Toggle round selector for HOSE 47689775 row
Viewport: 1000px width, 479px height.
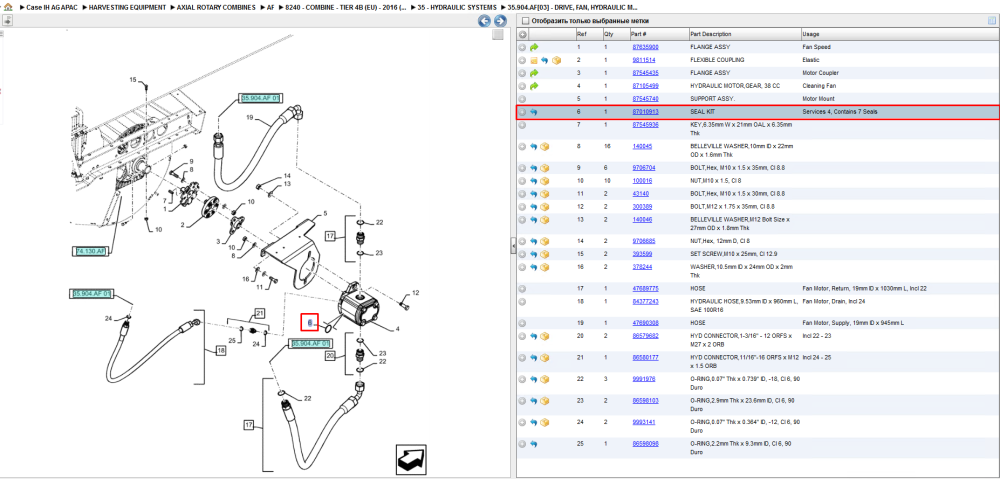click(x=522, y=289)
